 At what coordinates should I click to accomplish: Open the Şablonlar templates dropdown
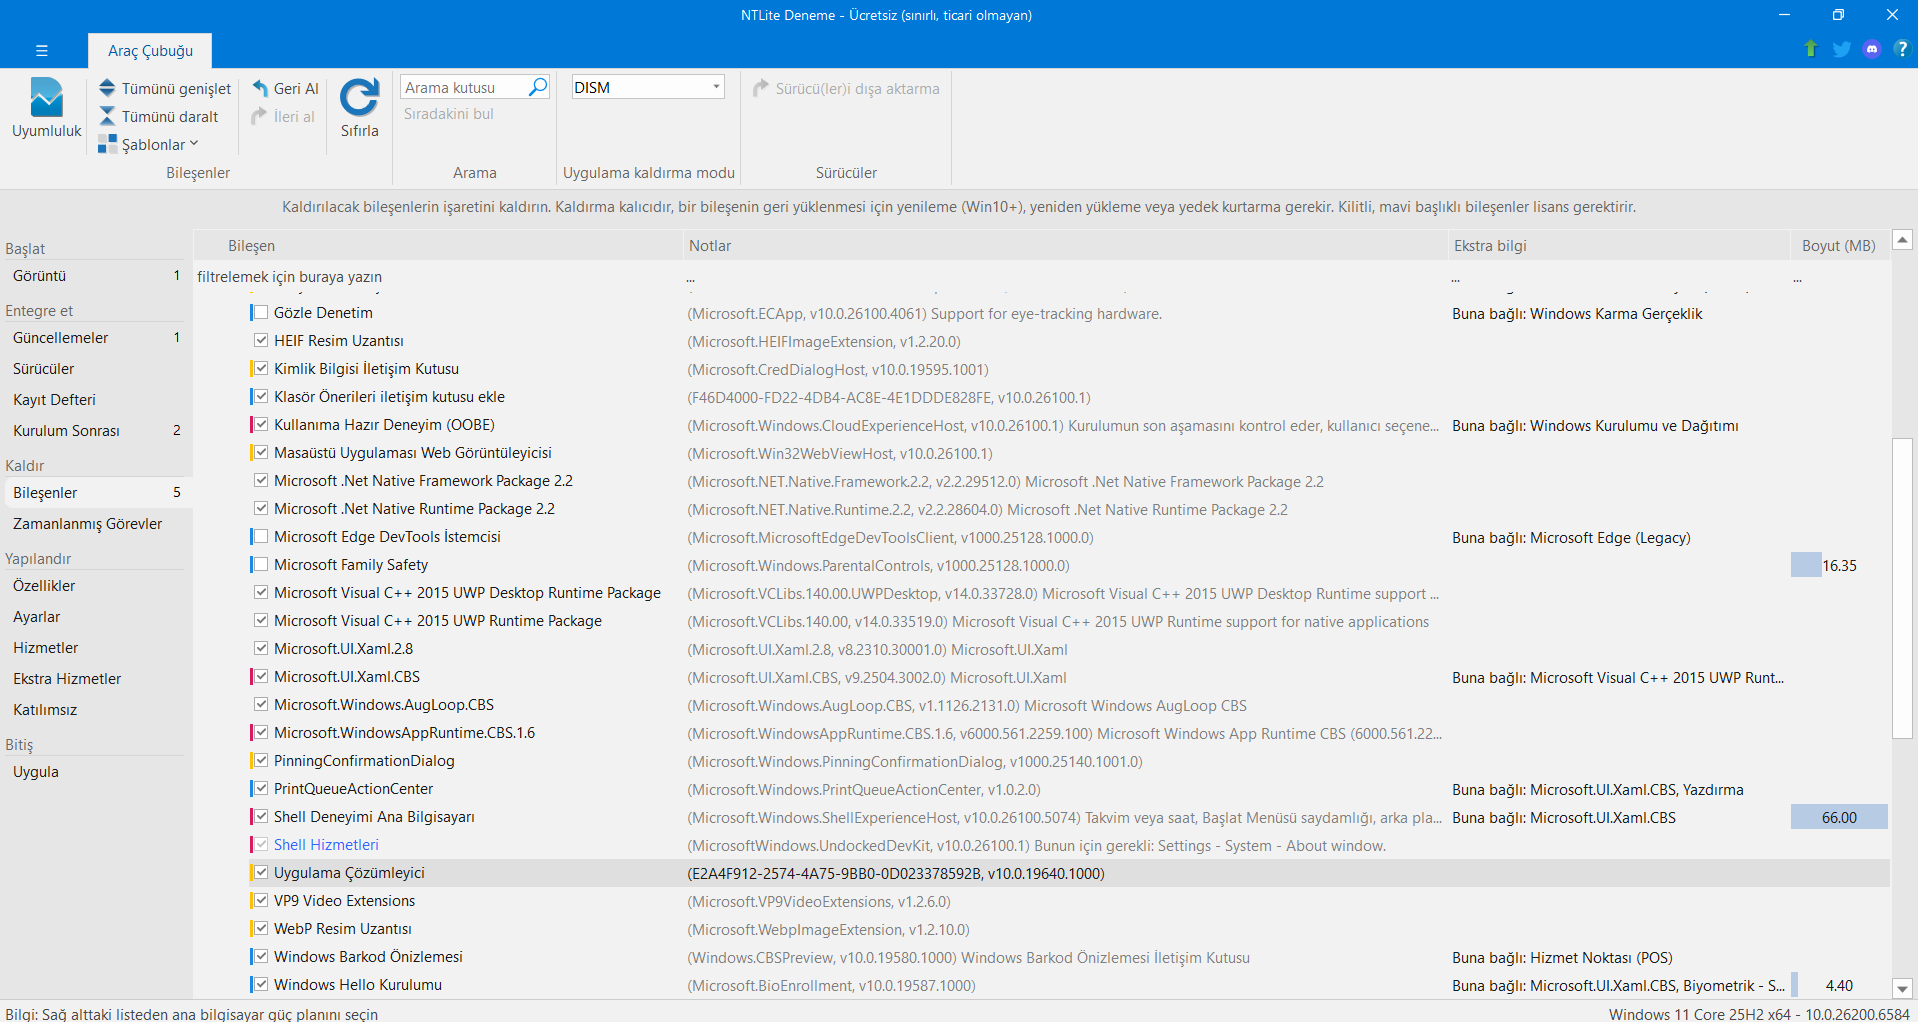click(149, 144)
